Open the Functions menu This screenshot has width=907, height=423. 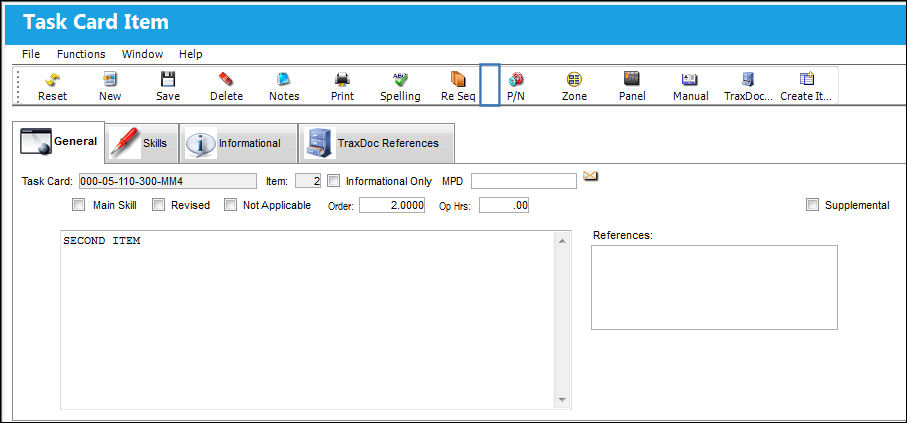click(x=81, y=54)
